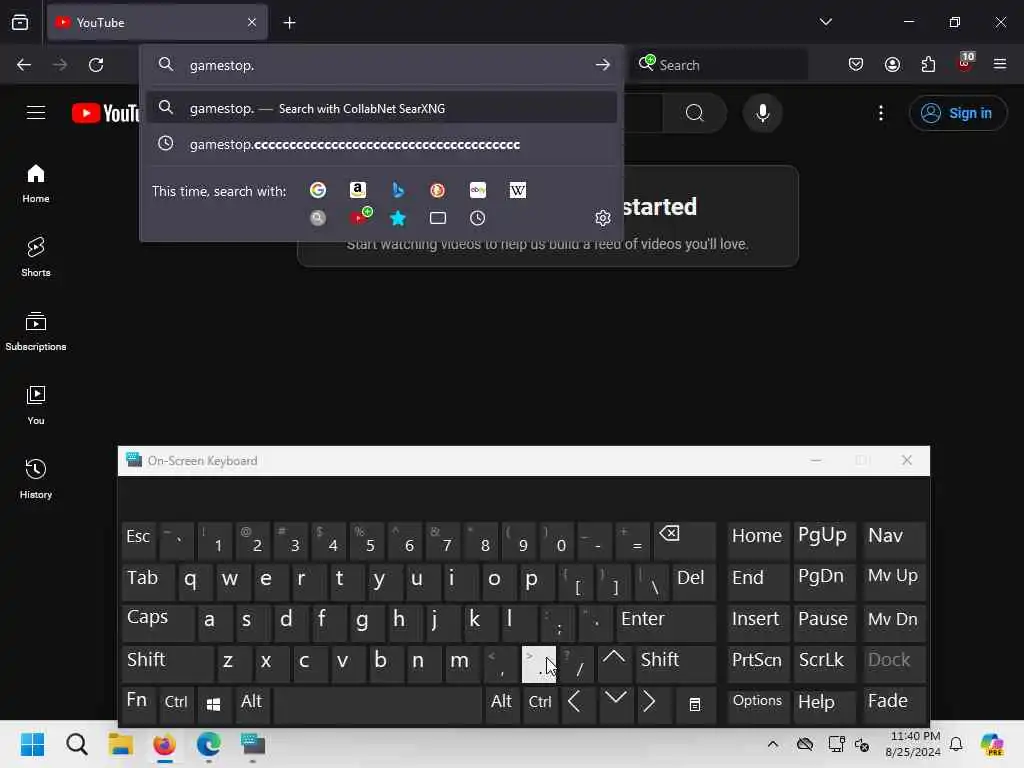This screenshot has width=1024, height=768.
Task: Toggle the right Alt key
Action: pyautogui.click(x=502, y=703)
